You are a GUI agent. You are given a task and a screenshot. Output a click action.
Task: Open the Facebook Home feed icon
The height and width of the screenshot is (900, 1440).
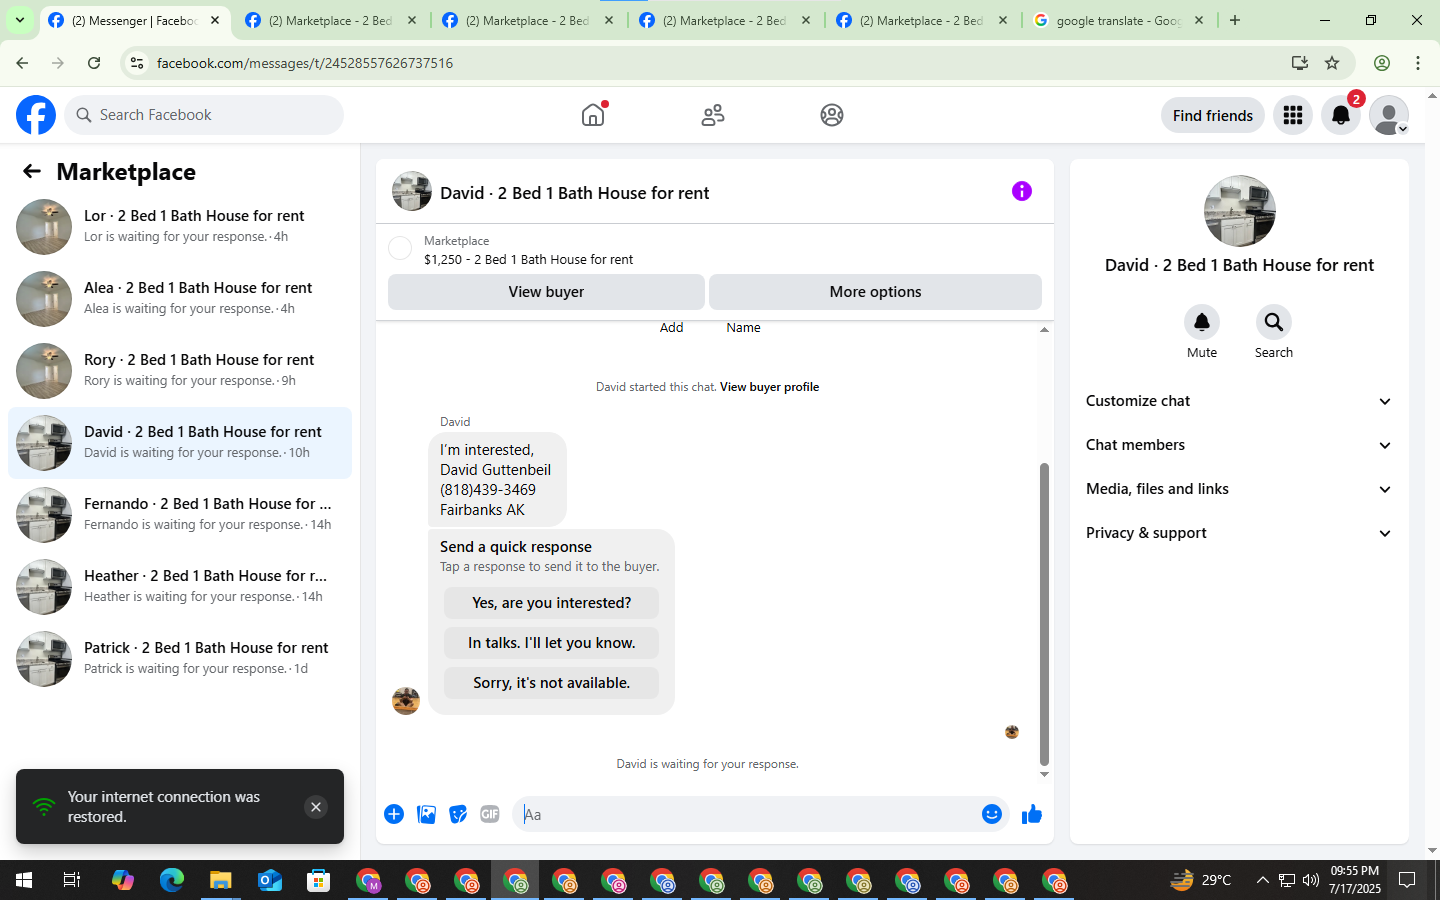593,115
